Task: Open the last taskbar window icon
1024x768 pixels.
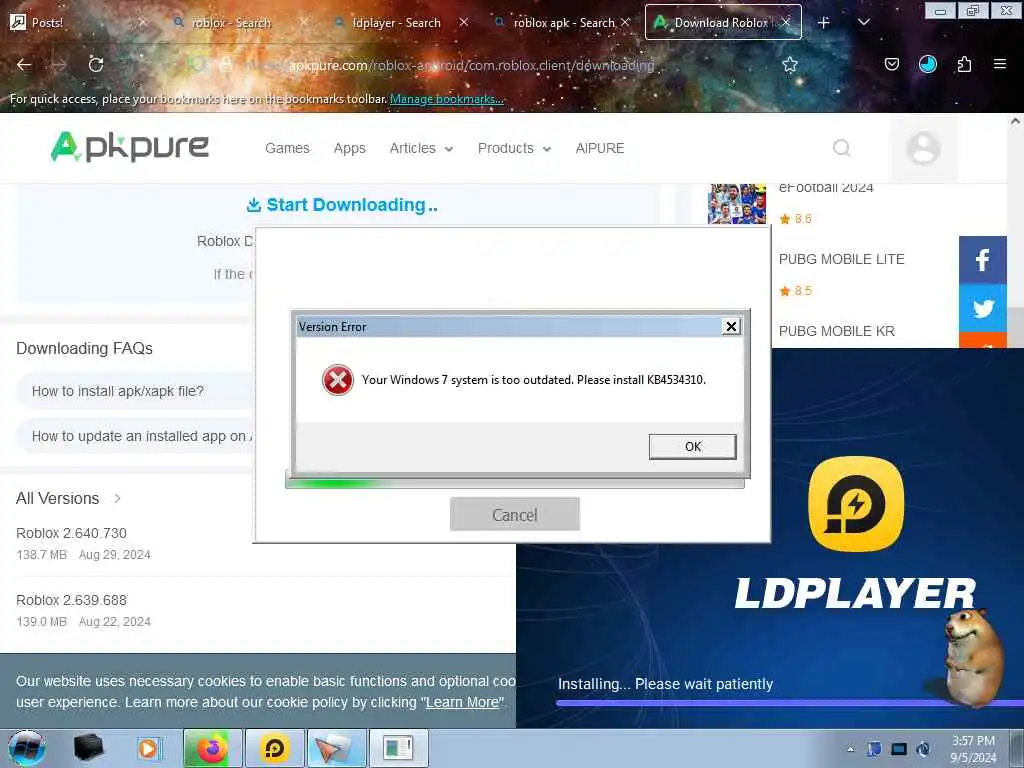Action: coord(399,748)
